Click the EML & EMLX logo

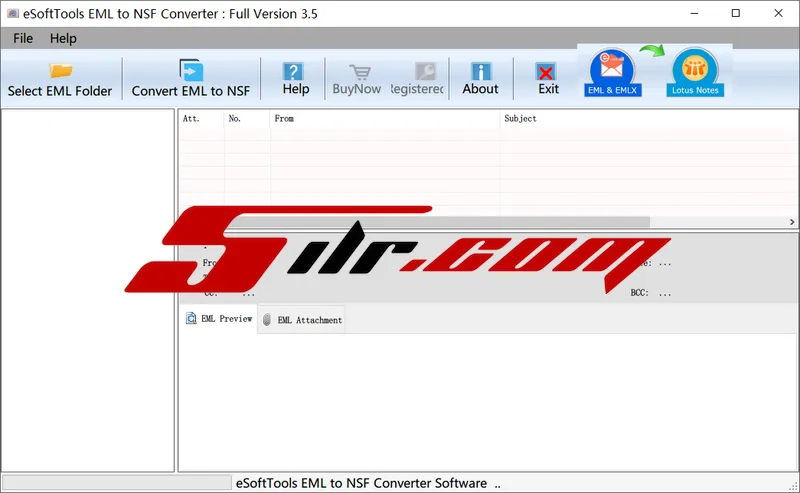click(x=612, y=72)
